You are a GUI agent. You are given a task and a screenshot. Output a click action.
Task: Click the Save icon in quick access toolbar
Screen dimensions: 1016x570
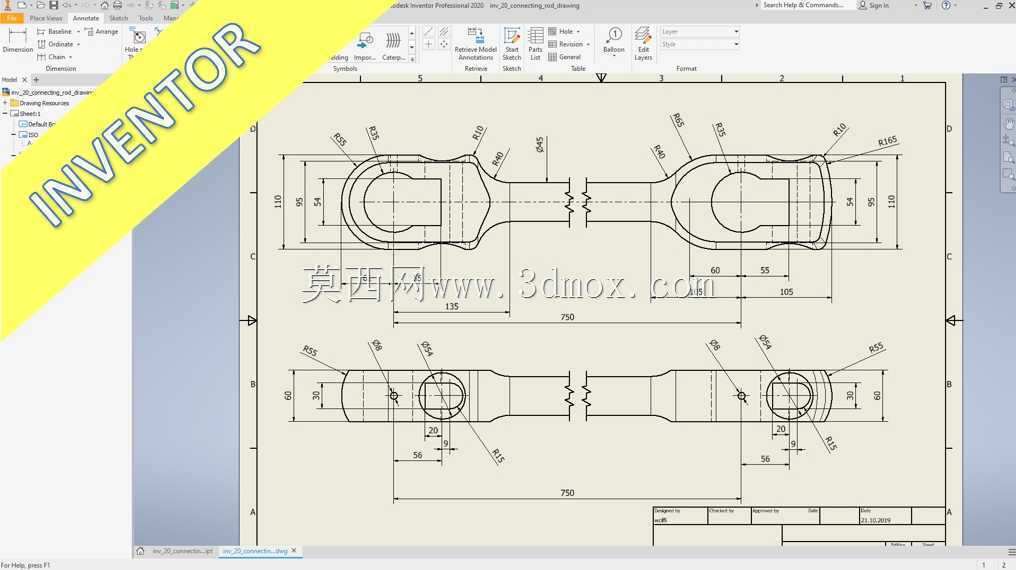53,5
